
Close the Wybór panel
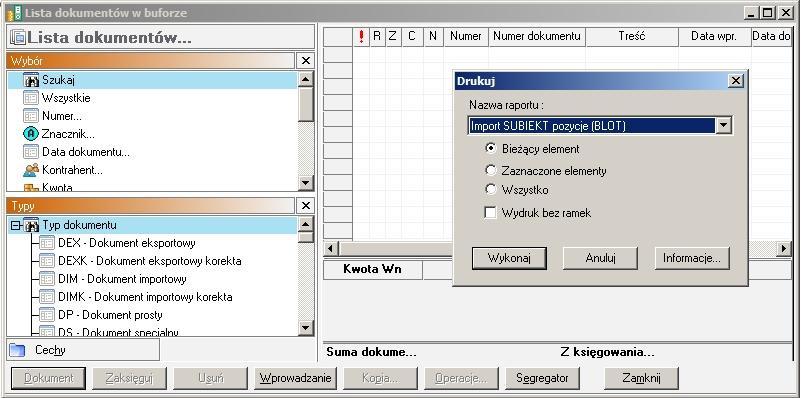click(x=305, y=61)
